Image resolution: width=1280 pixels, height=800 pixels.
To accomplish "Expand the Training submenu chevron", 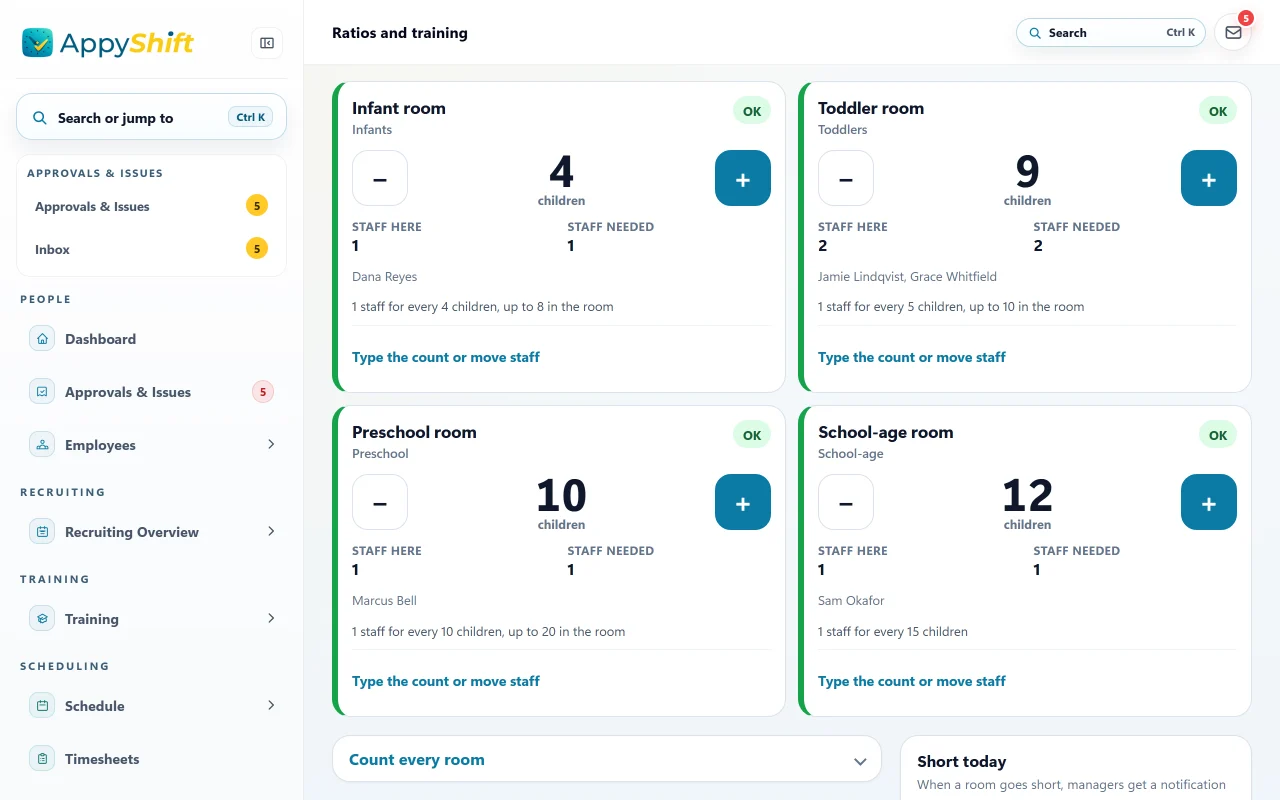I will coord(271,618).
